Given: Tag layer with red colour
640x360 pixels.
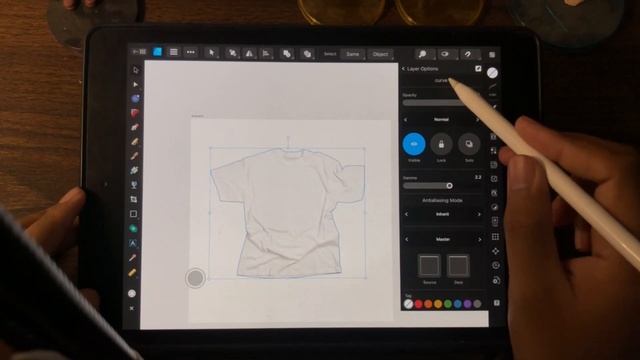Looking at the screenshot, I should point(418,304).
